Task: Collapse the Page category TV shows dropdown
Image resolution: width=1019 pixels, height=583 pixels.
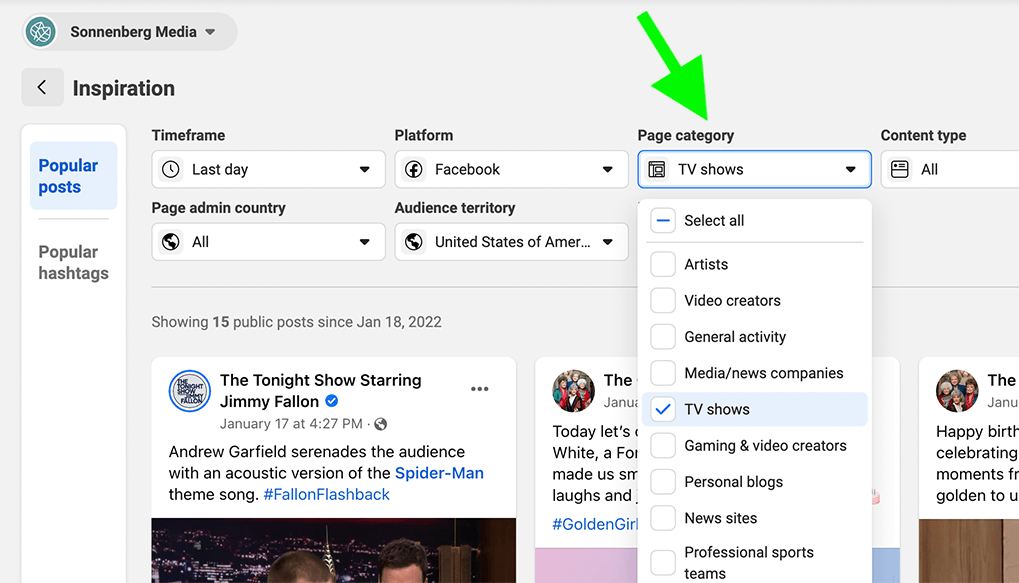Action: tap(755, 170)
